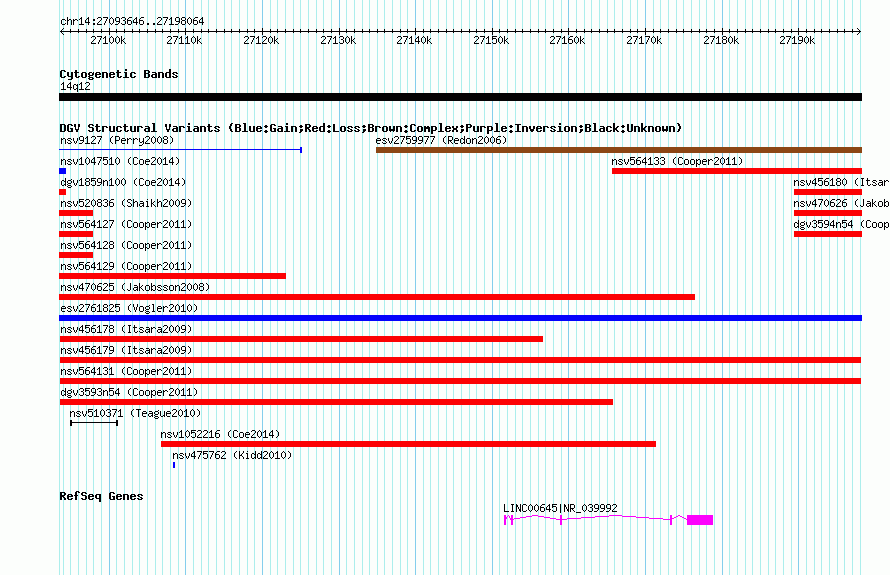
Task: Click the 27190k ruler tick label
Action: click(x=797, y=40)
